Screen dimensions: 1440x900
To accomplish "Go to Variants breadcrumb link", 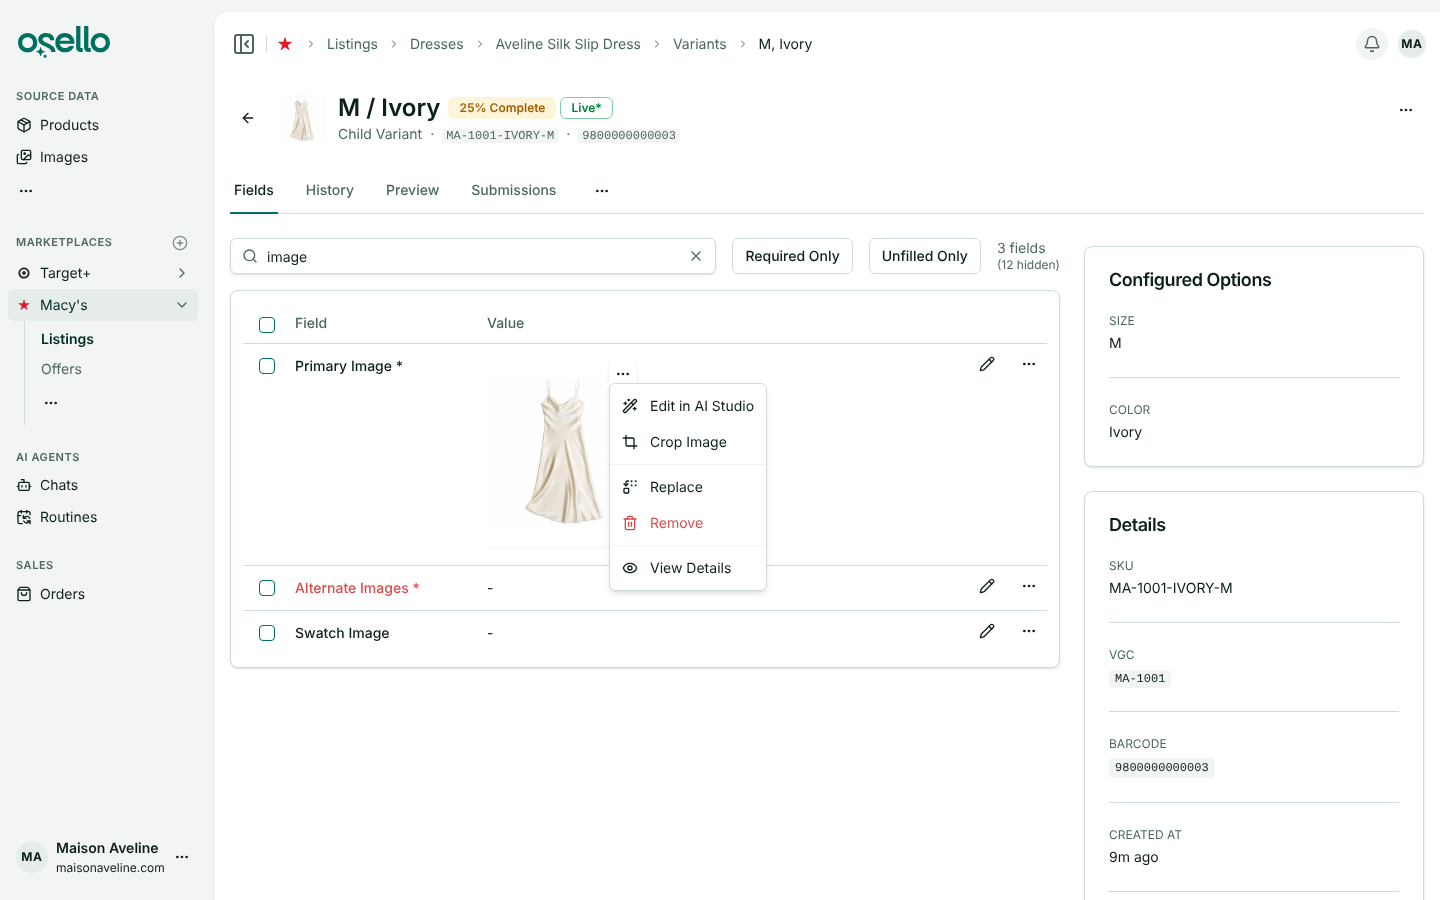I will point(700,44).
